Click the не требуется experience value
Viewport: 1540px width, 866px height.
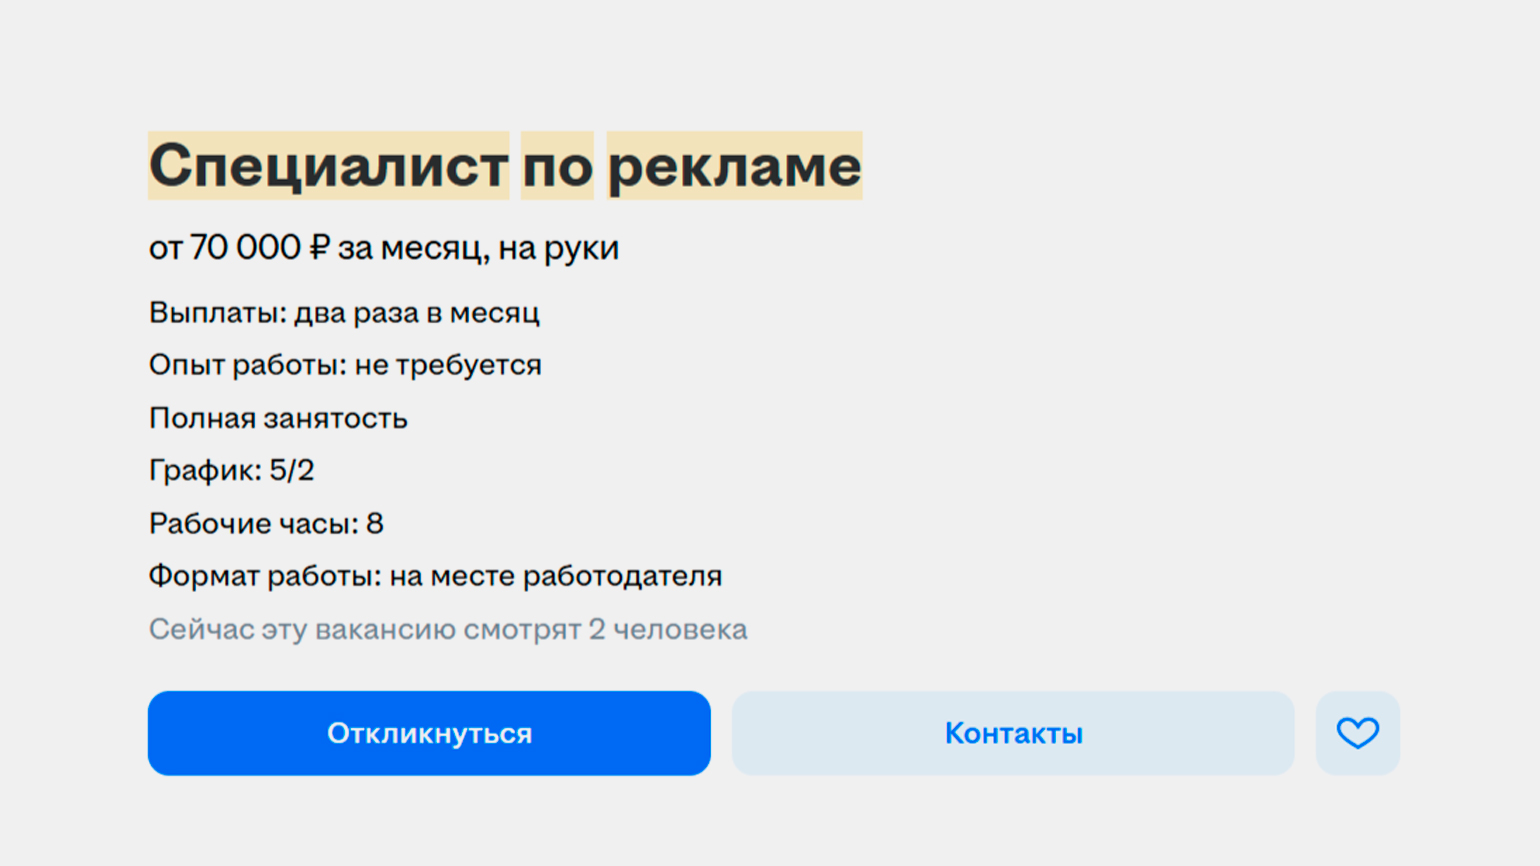pos(448,365)
